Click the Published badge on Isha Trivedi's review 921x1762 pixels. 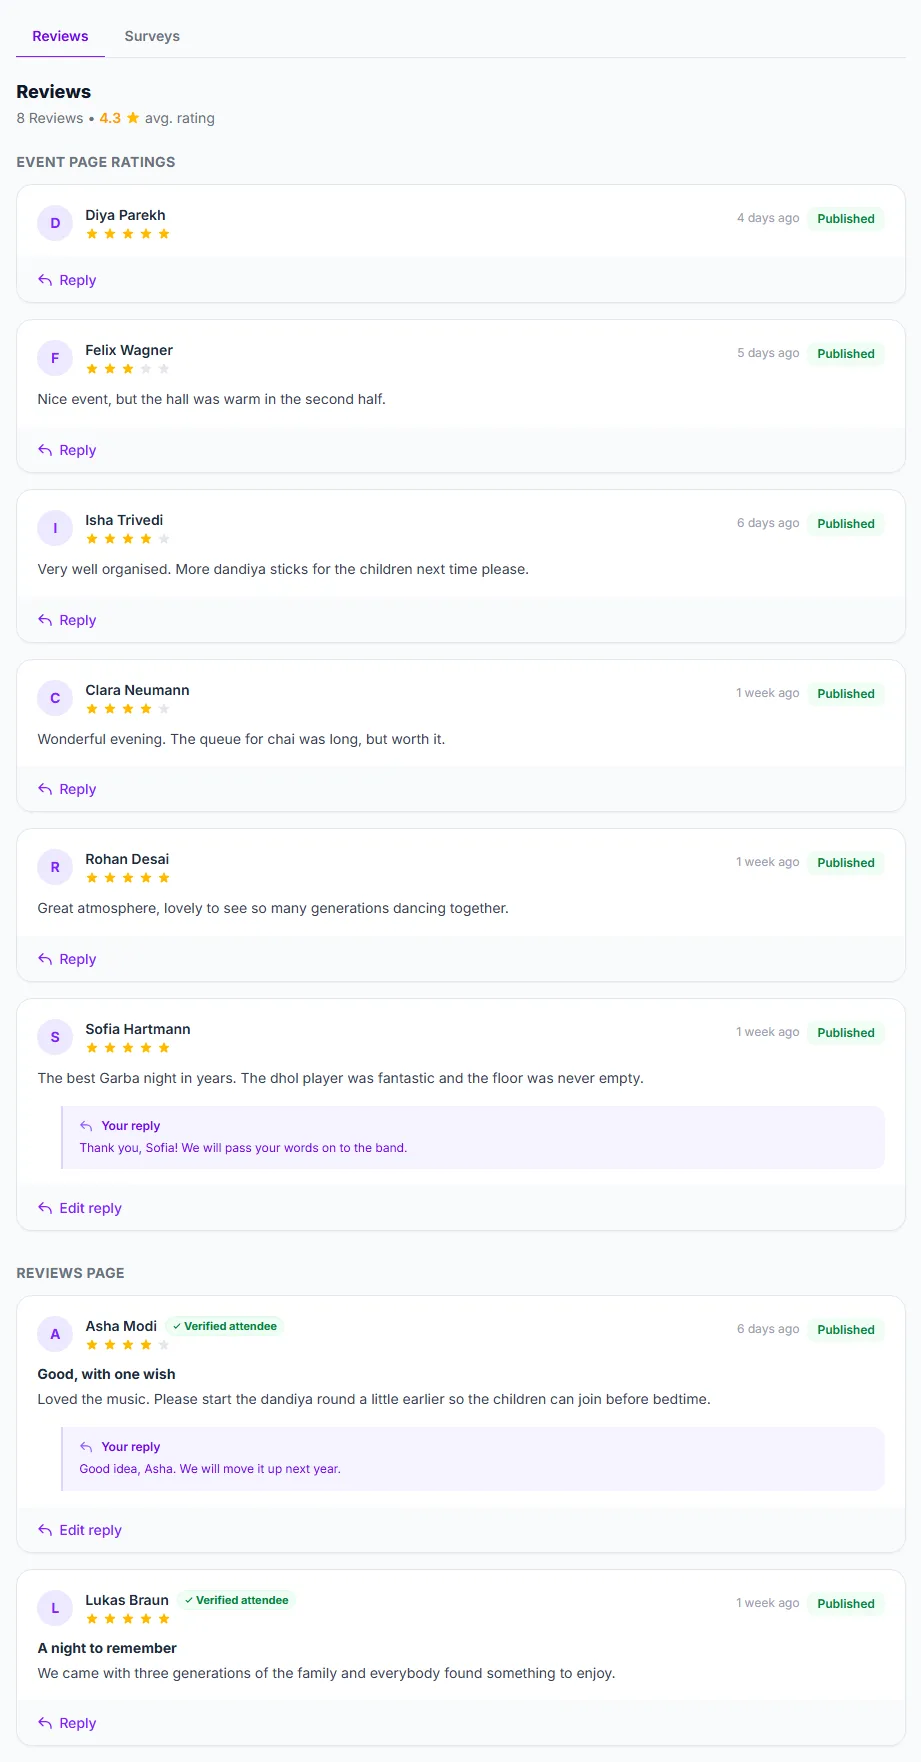coord(846,524)
